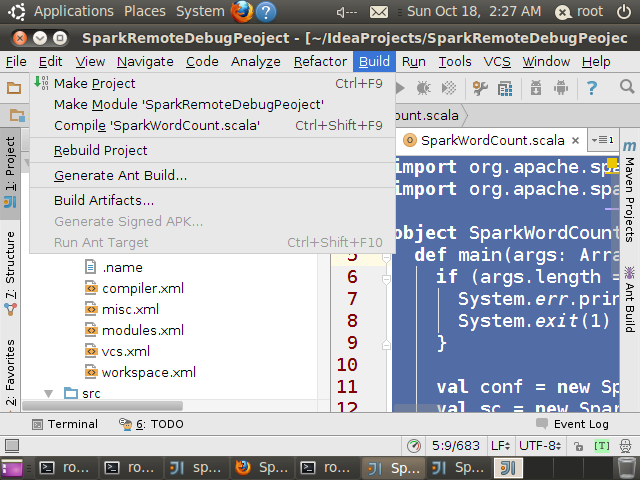Click the volume speaker icon in the top panel
Viewport: 640px width, 480px height.
tap(347, 12)
